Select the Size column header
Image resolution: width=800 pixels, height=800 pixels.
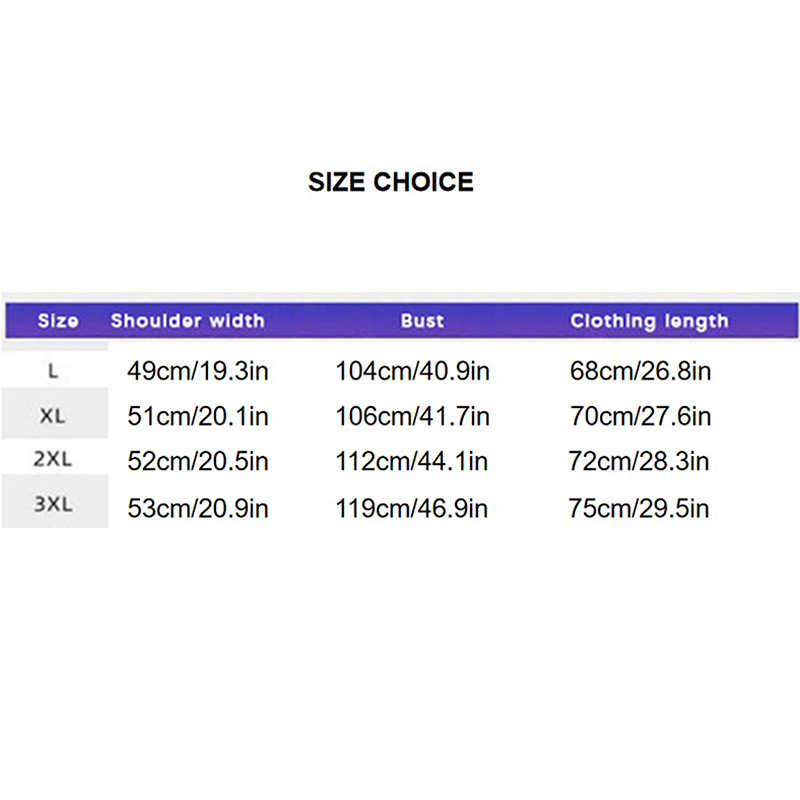coord(57,321)
